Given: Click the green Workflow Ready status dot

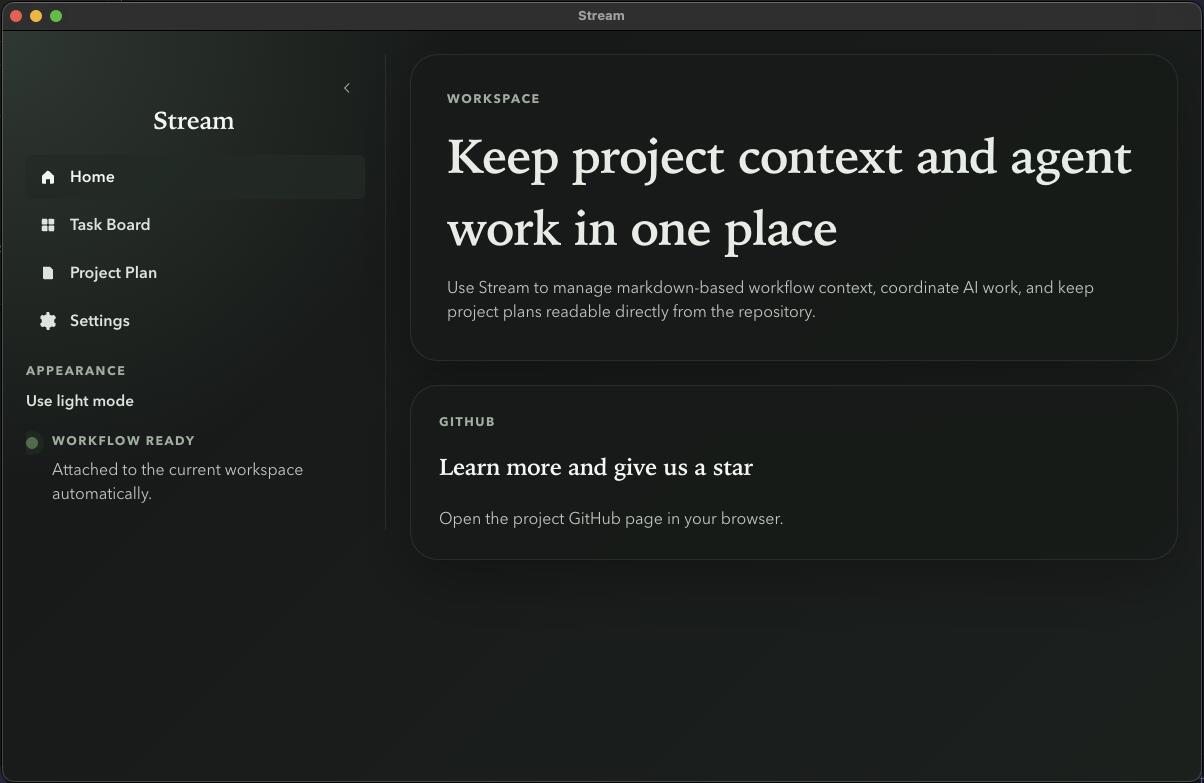Looking at the screenshot, I should coord(32,442).
